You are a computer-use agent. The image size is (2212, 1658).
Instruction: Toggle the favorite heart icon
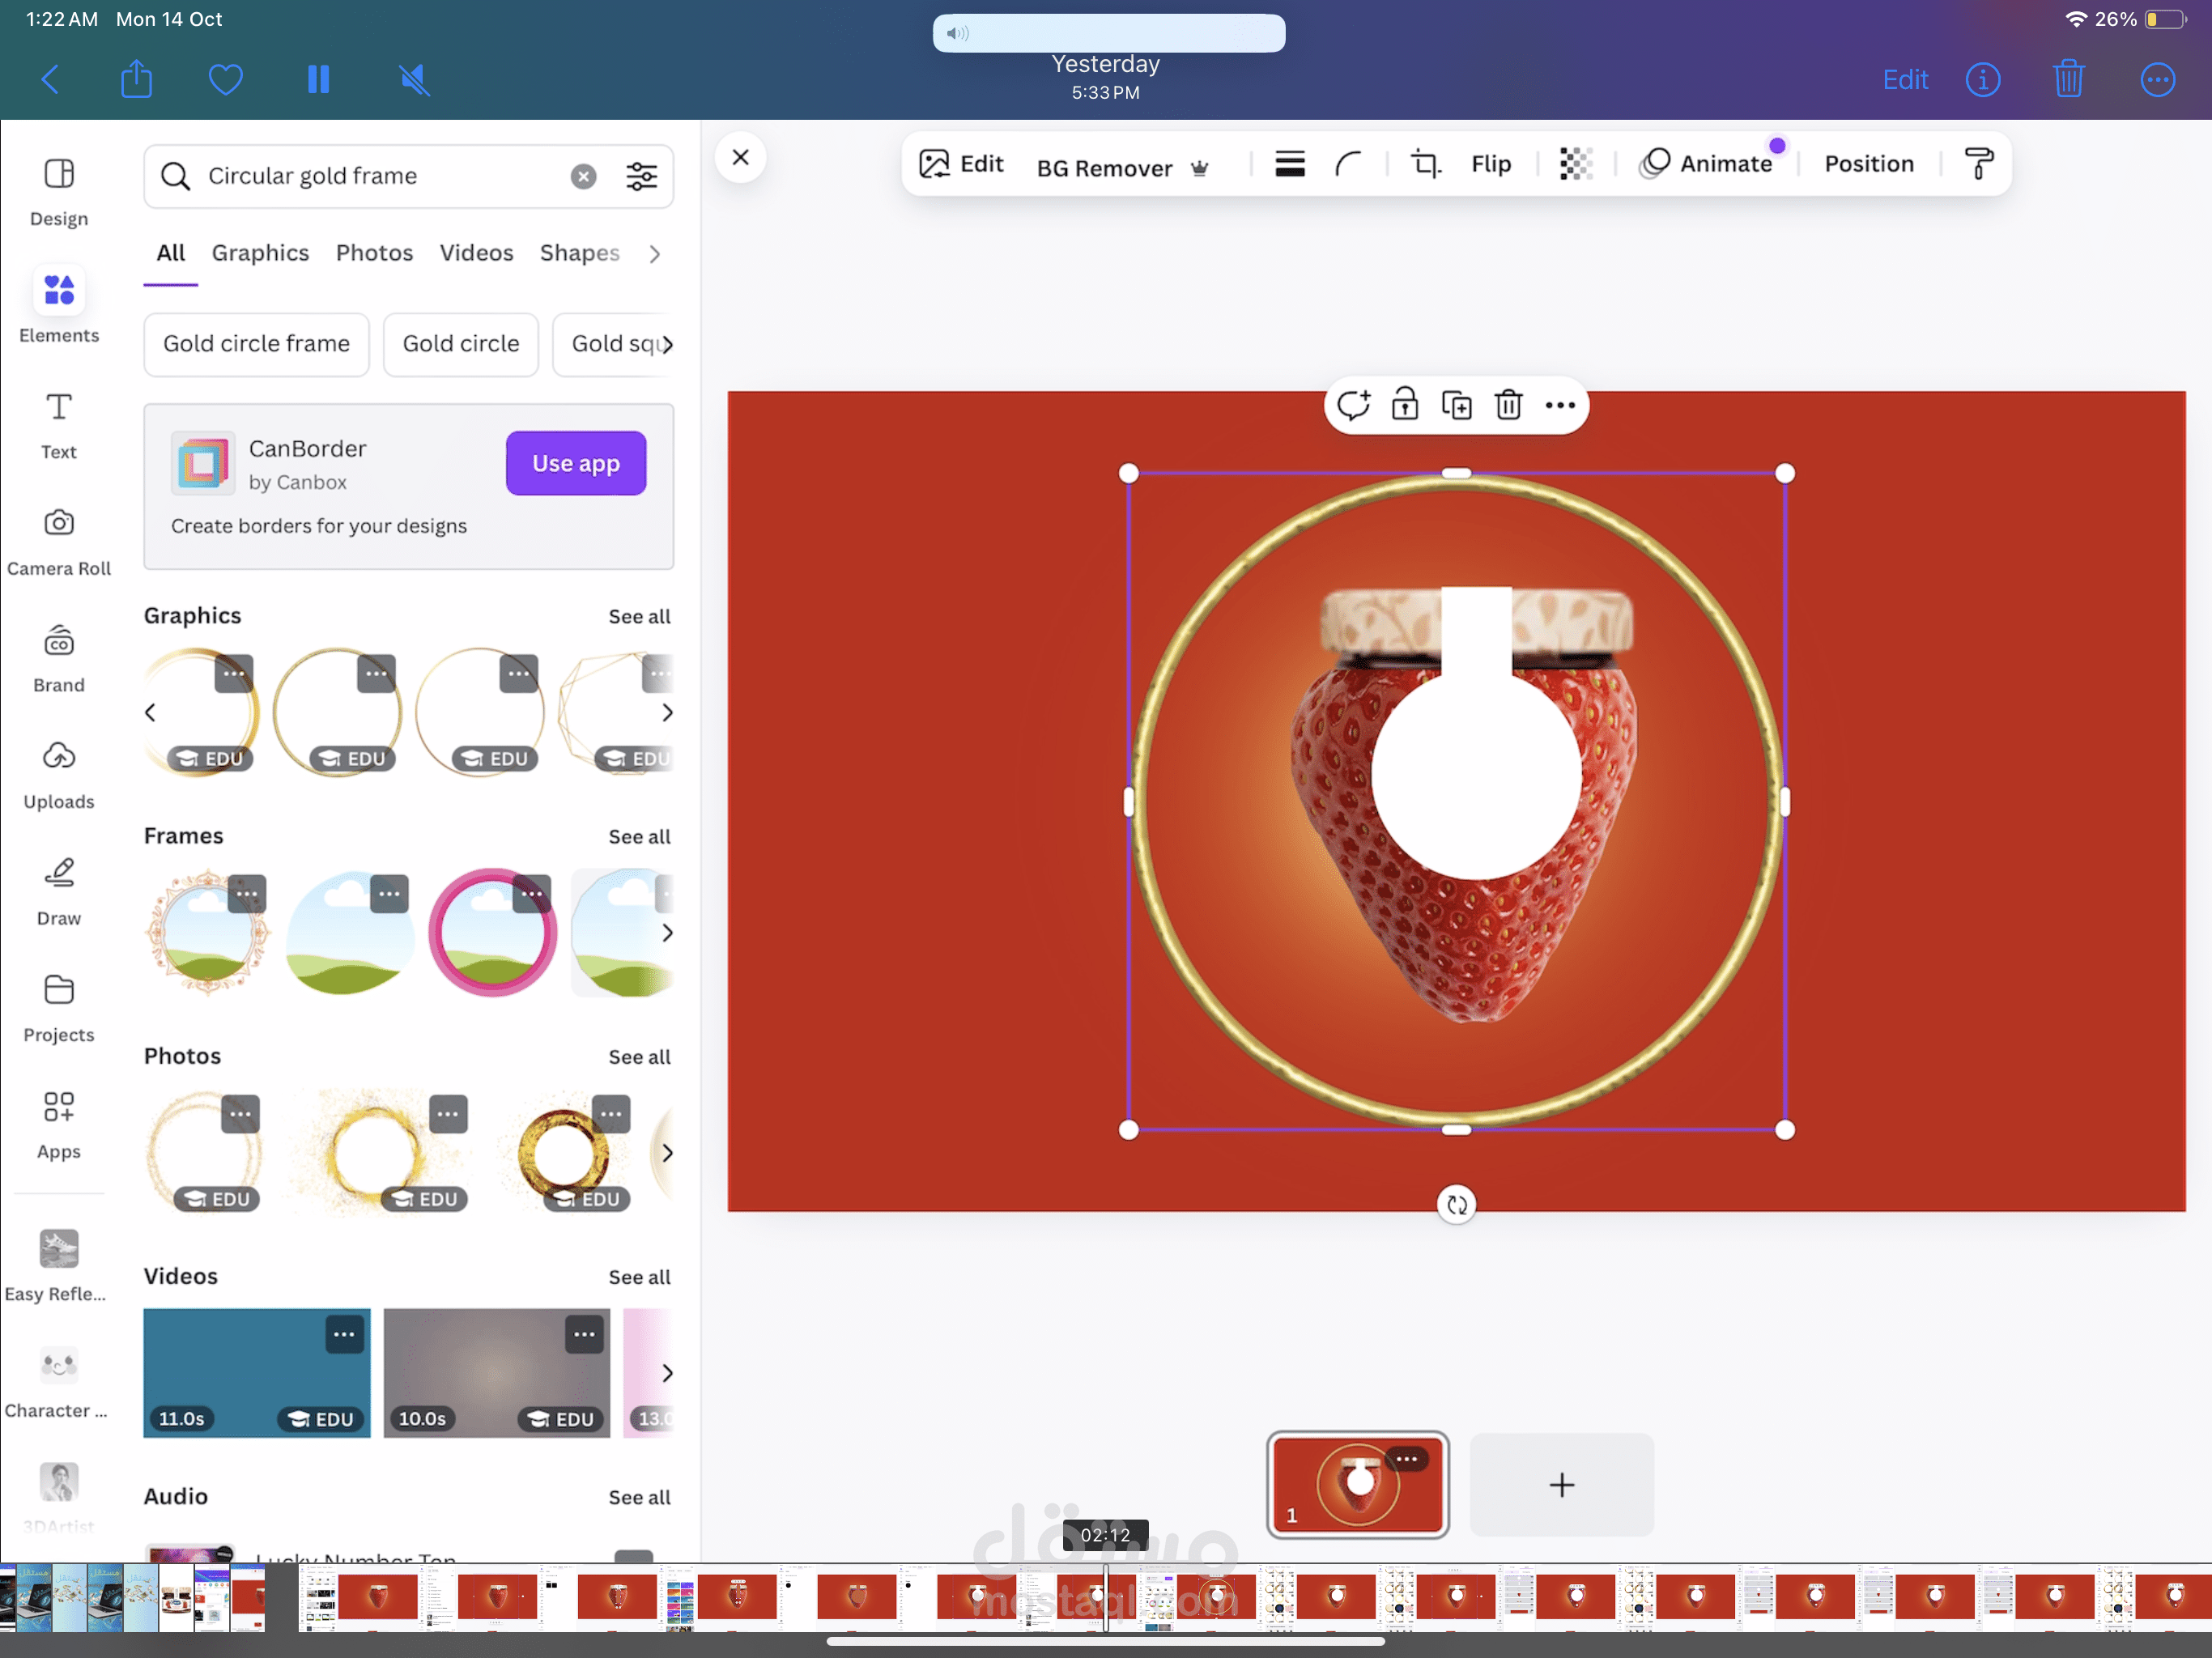[x=225, y=80]
